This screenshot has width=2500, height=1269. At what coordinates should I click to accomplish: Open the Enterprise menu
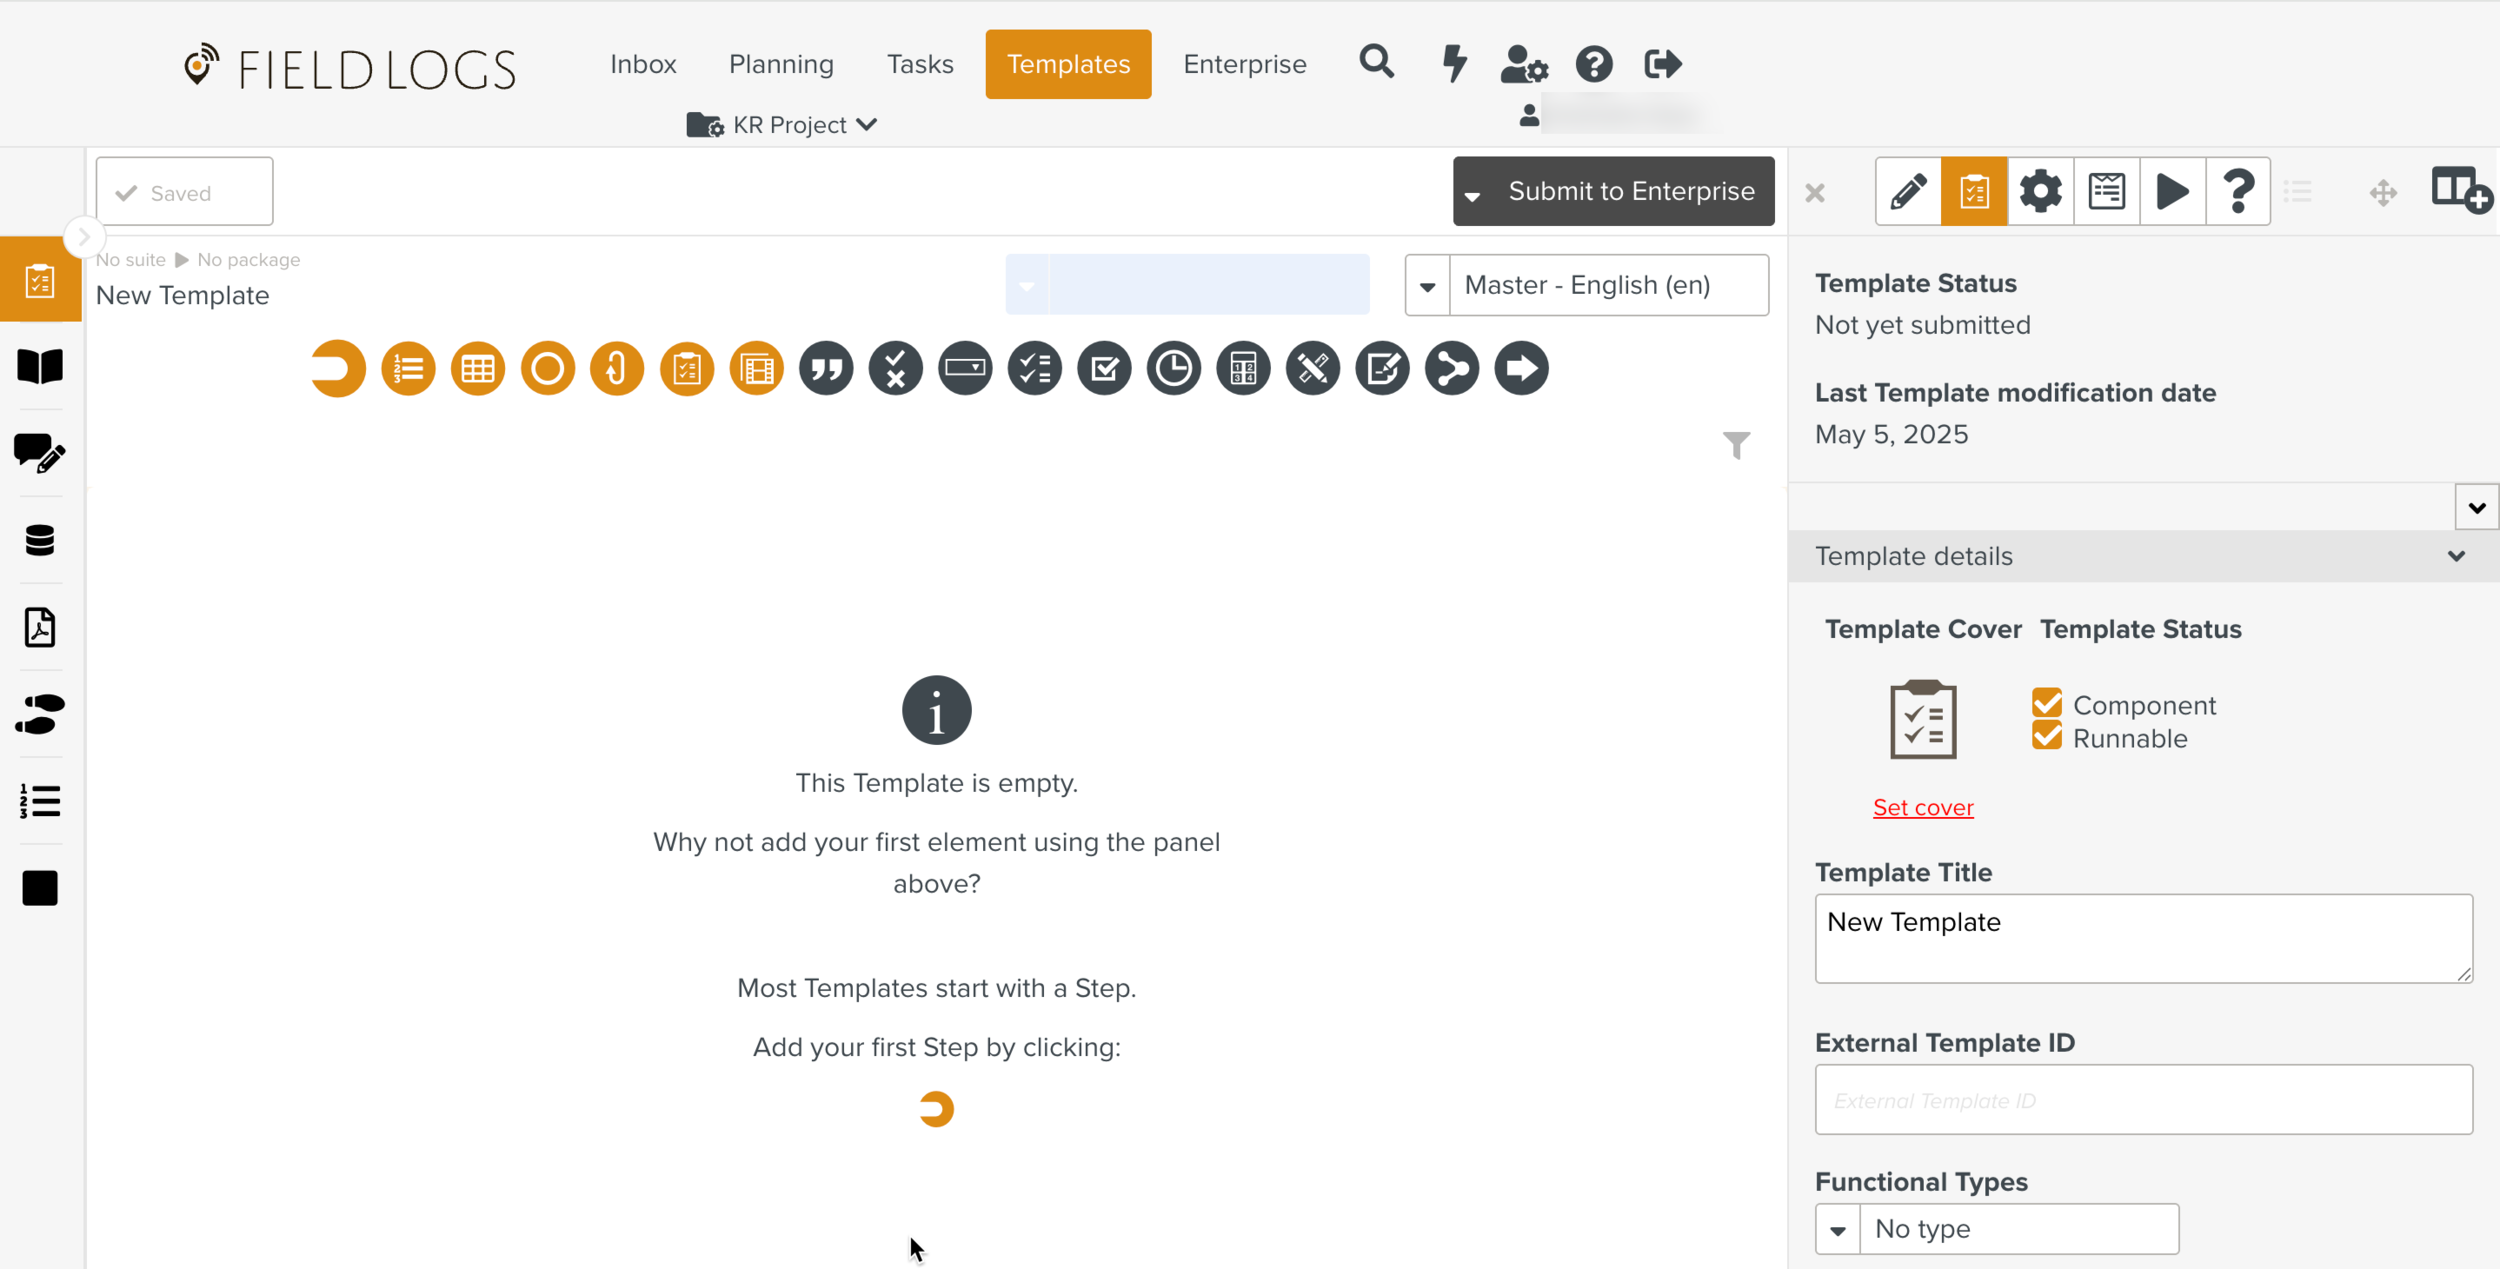tap(1244, 64)
